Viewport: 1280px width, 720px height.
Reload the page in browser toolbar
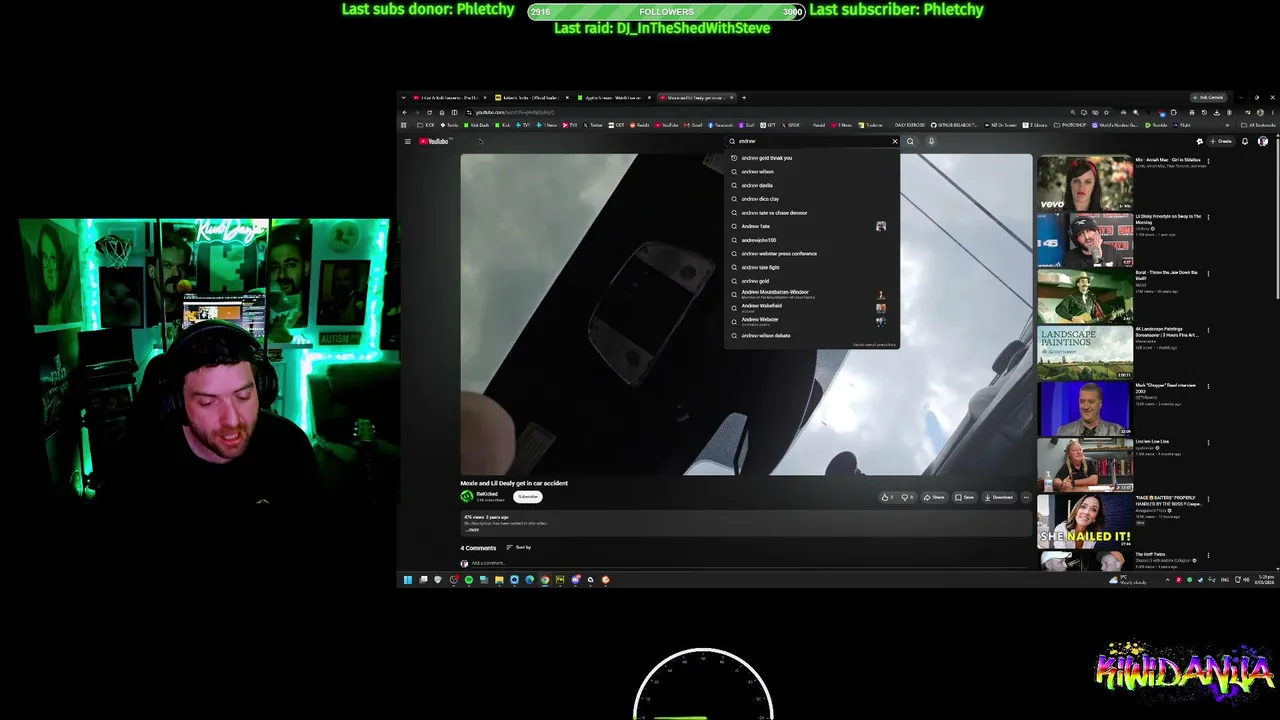pyautogui.click(x=430, y=112)
